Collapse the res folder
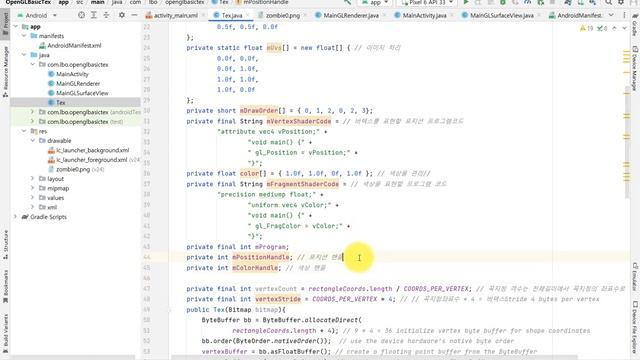The image size is (640, 360). (24, 131)
